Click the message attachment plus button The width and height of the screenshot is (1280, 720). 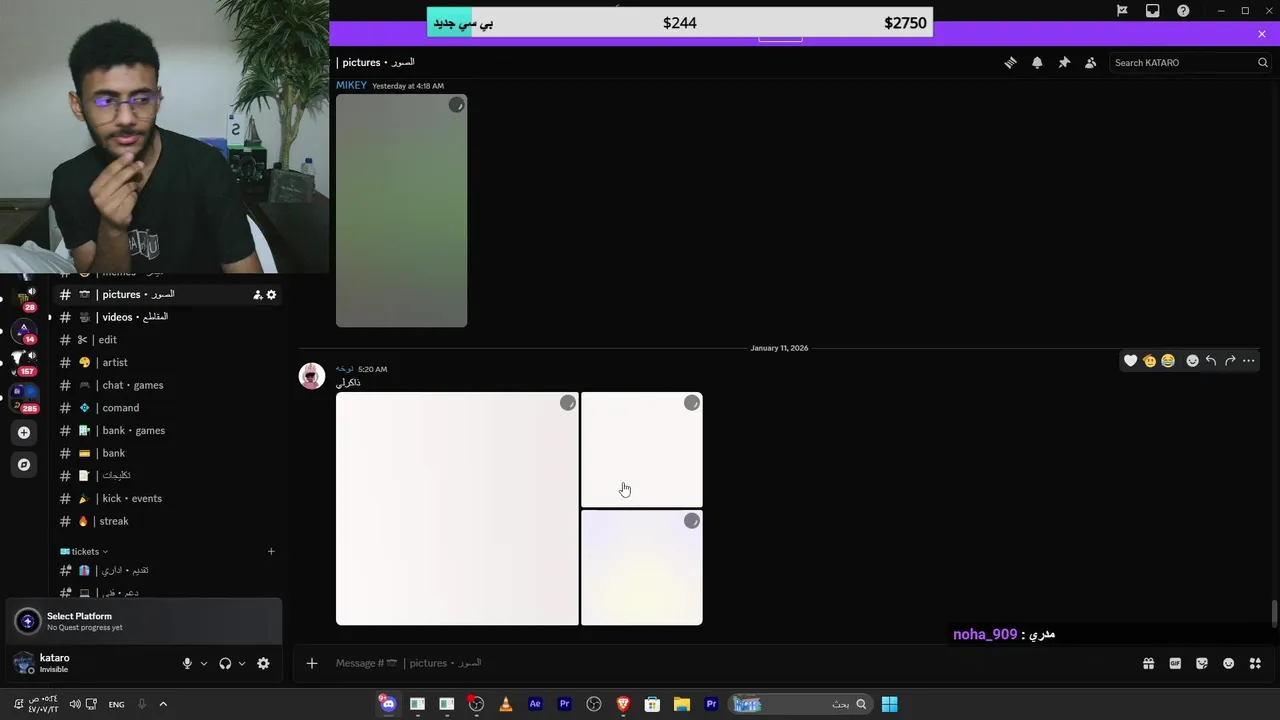click(312, 663)
